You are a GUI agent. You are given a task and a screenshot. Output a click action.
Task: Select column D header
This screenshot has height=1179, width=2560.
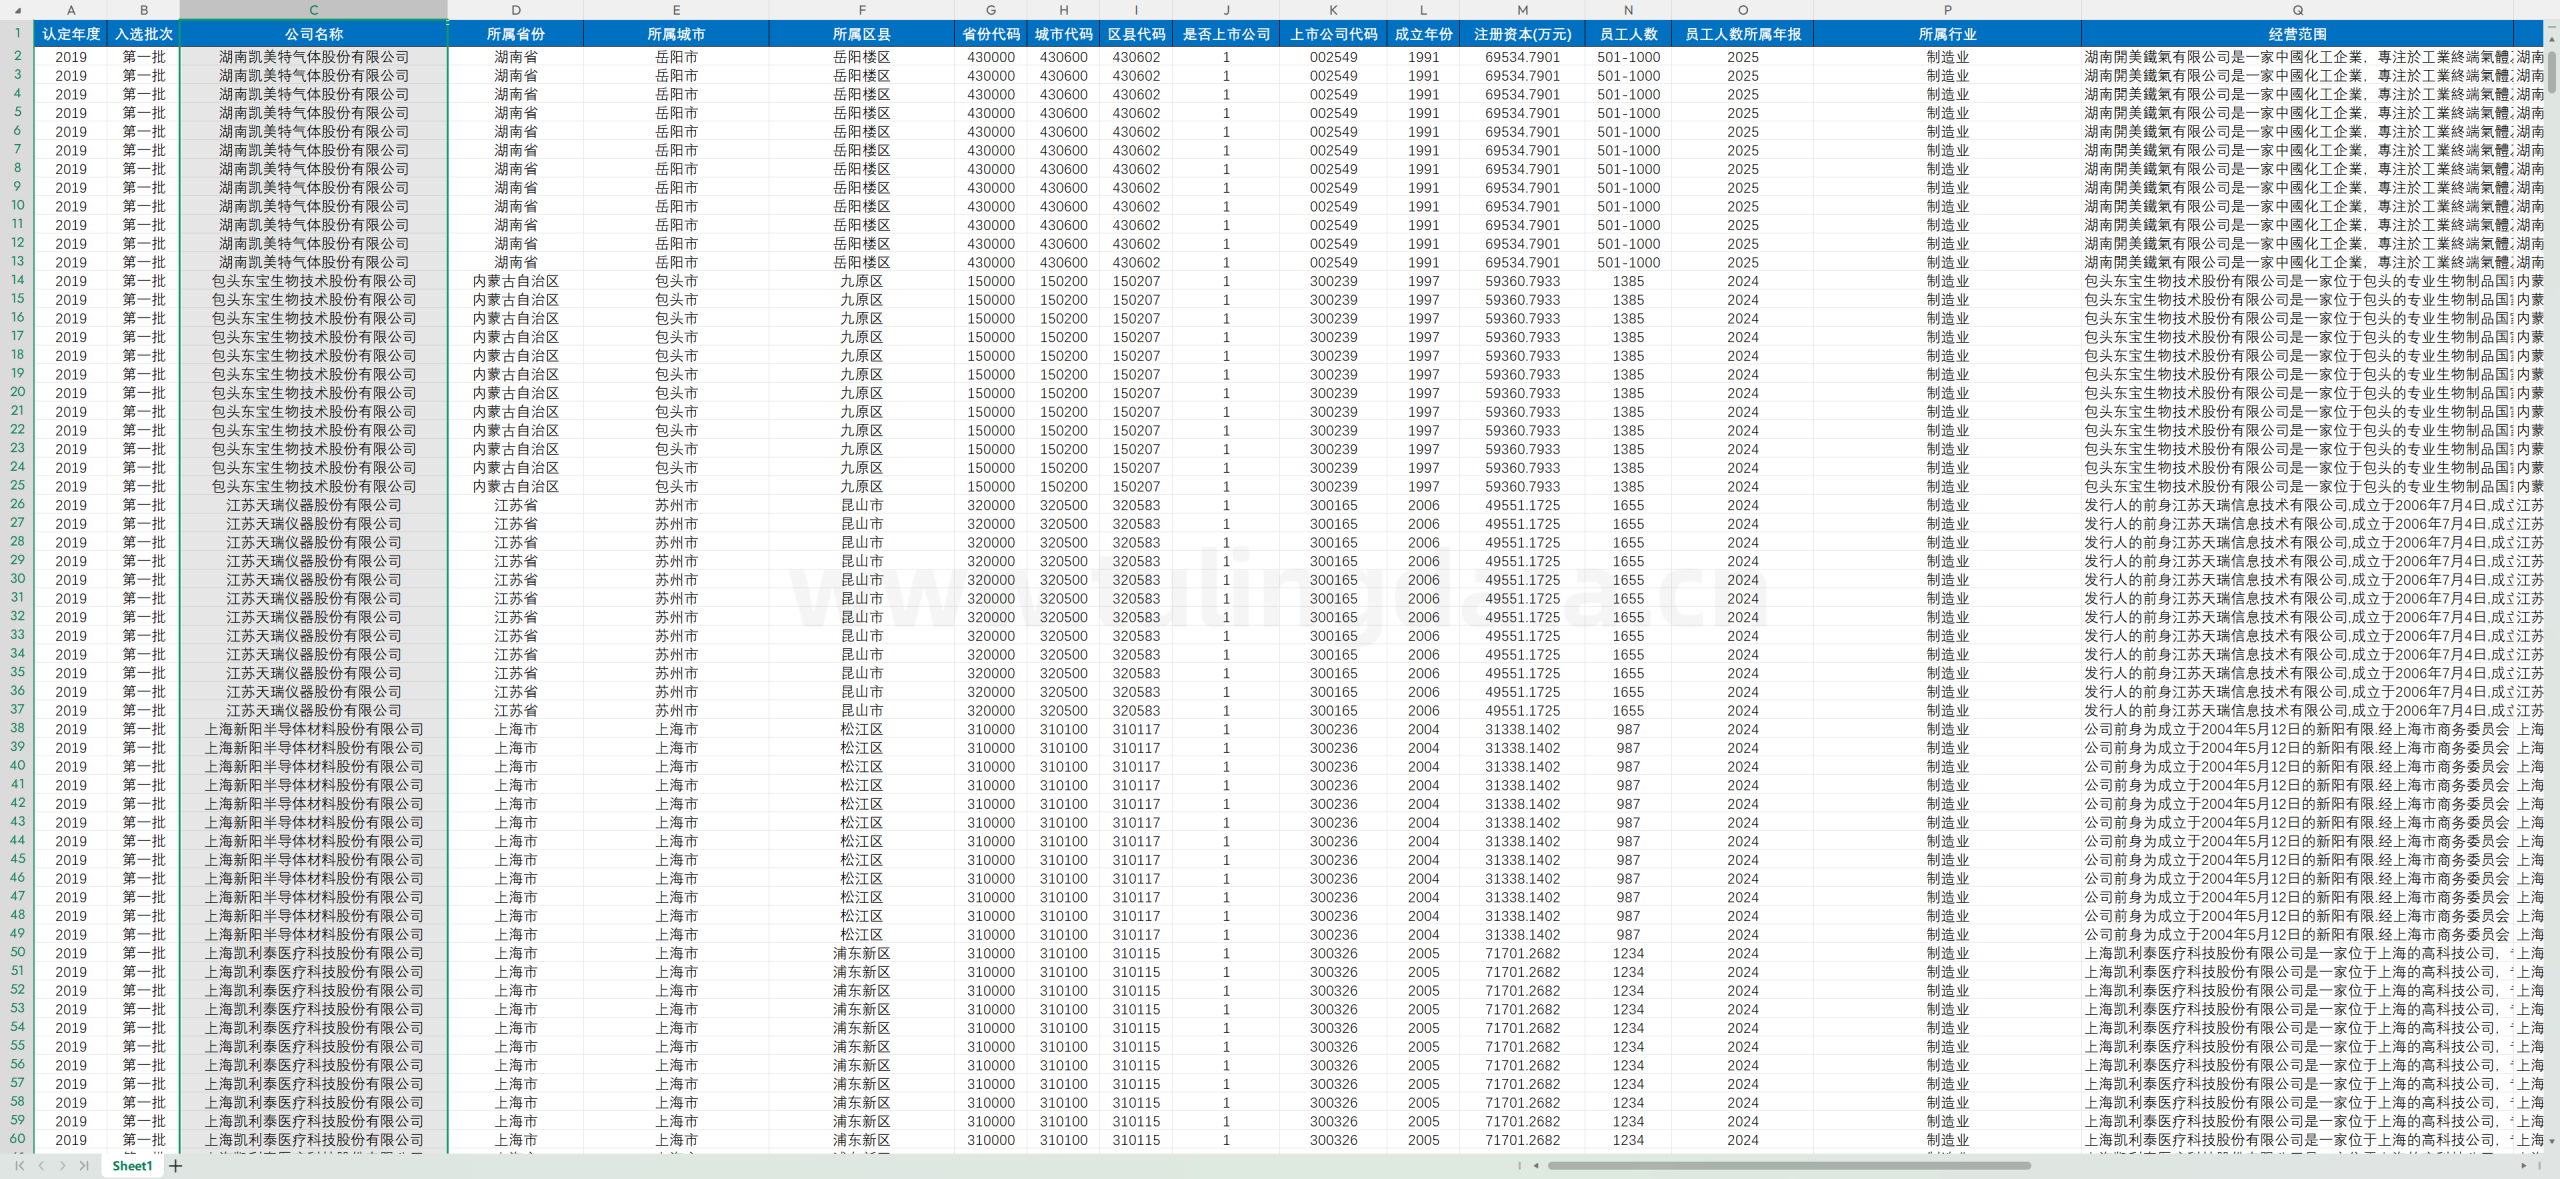coord(516,10)
